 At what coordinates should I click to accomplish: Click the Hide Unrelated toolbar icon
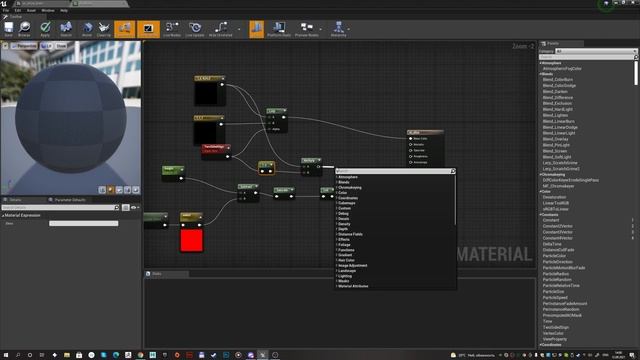pos(220,29)
